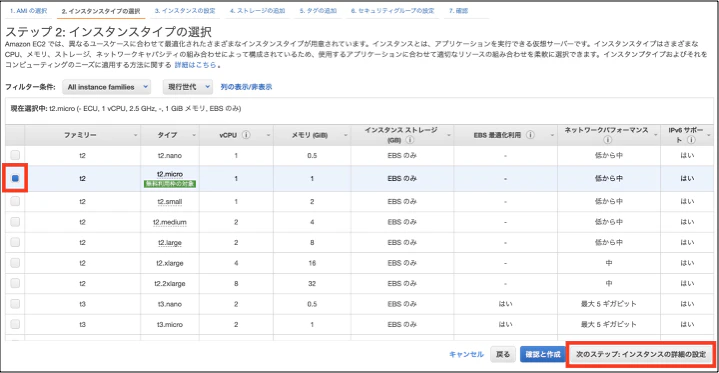Click 次のステップ: インスタンスの詳細の設定 button
The image size is (719, 373).
tap(641, 354)
